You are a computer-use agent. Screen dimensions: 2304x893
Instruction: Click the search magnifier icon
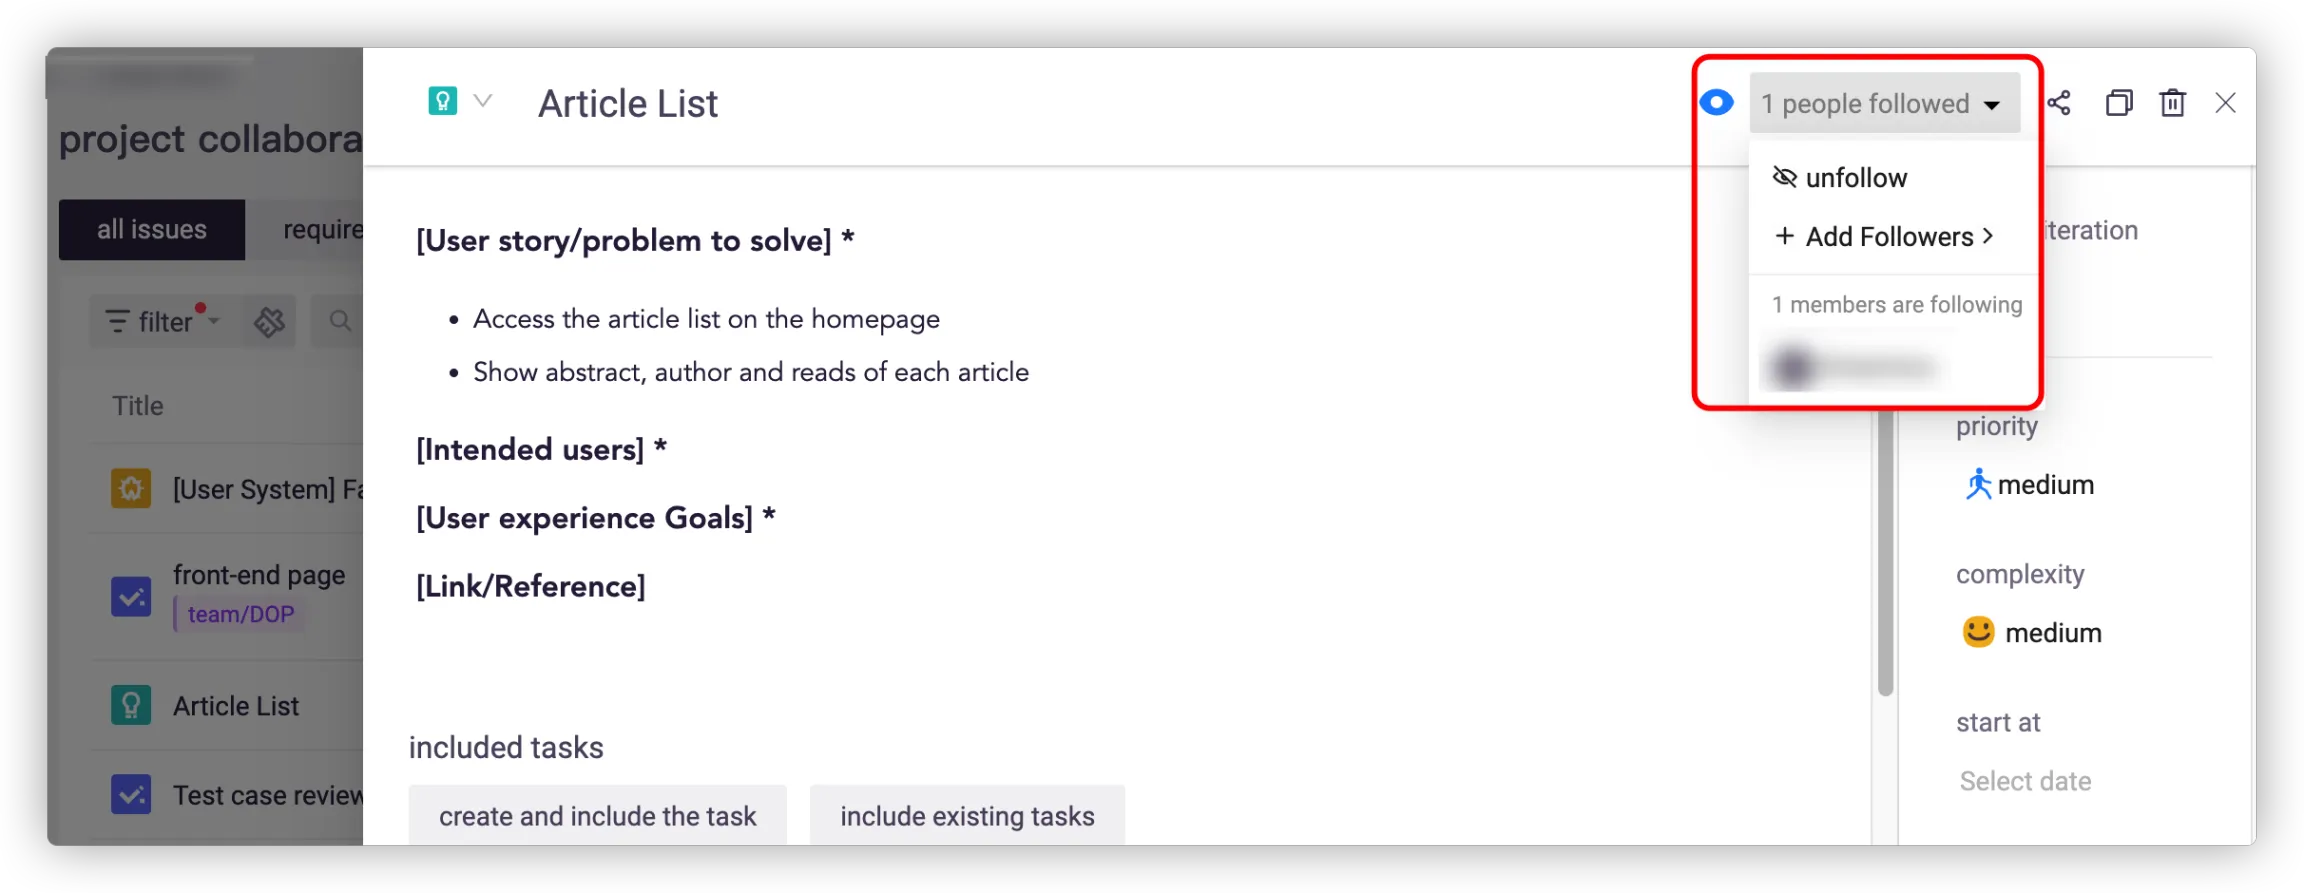(x=340, y=321)
